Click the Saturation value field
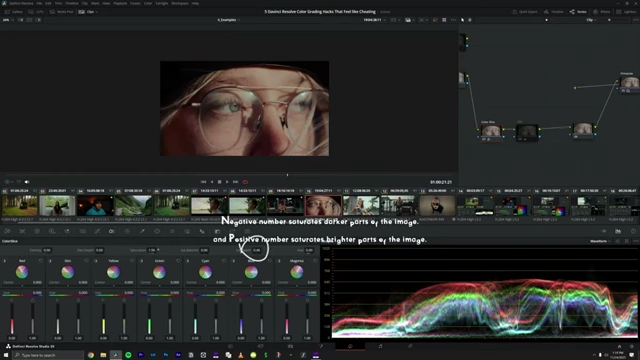640x360 pixels. [x=152, y=250]
